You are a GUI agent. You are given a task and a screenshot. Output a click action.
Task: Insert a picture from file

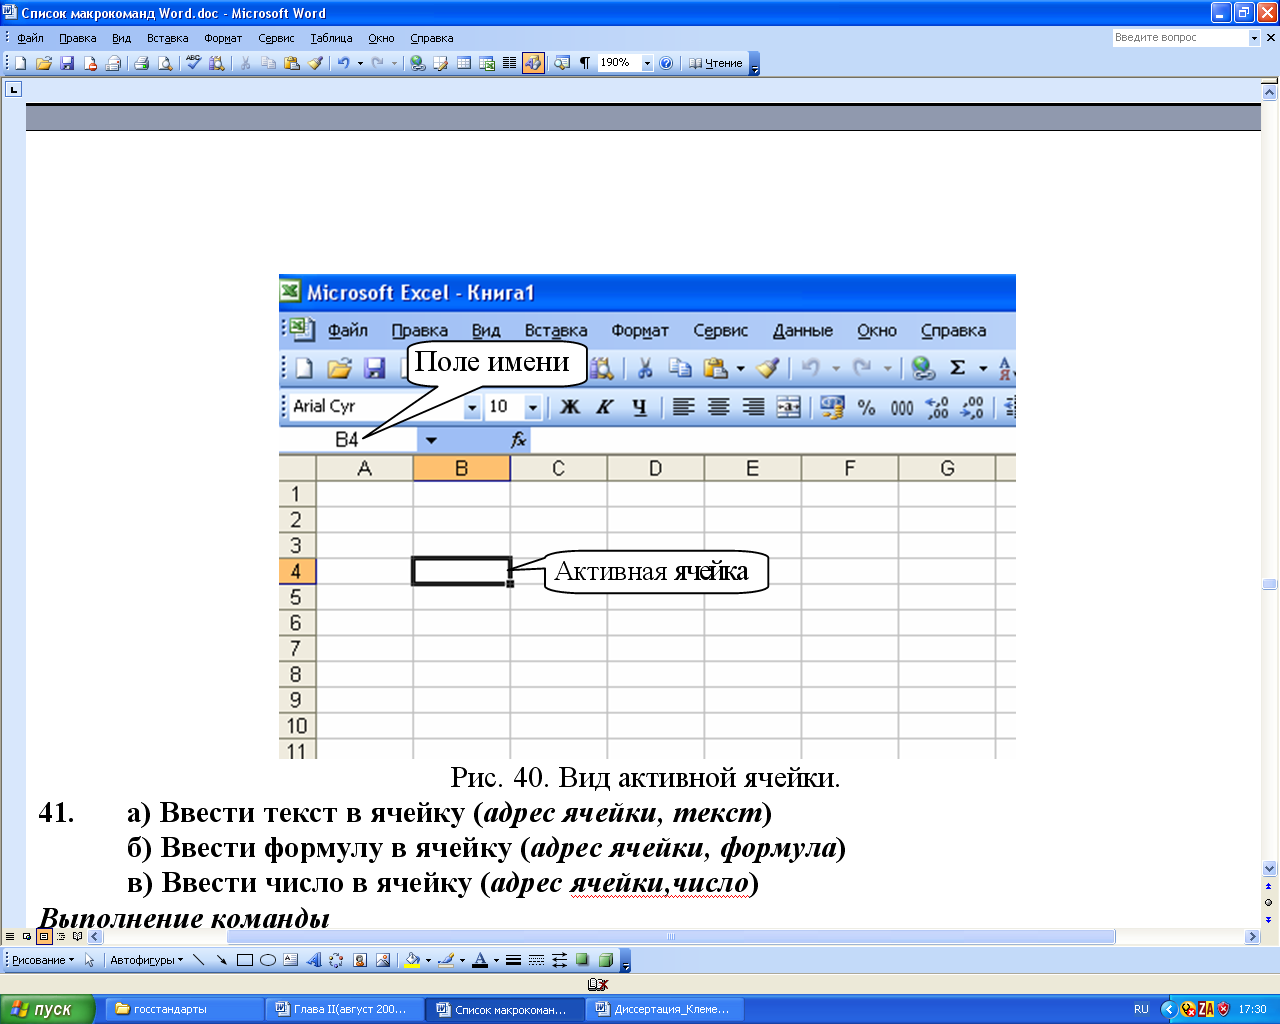pyautogui.click(x=383, y=960)
